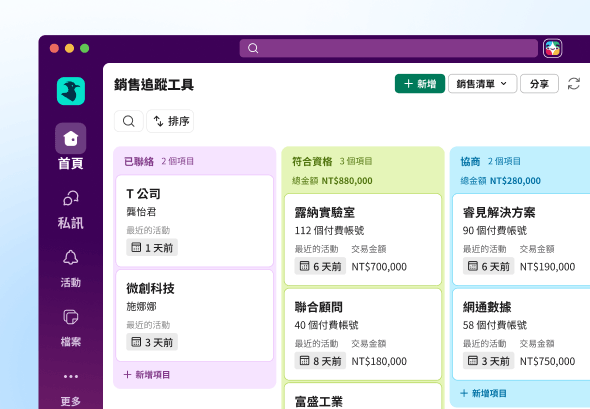Open 私訊 direct messages icon
Image resolution: width=590 pixels, height=409 pixels.
point(71,198)
